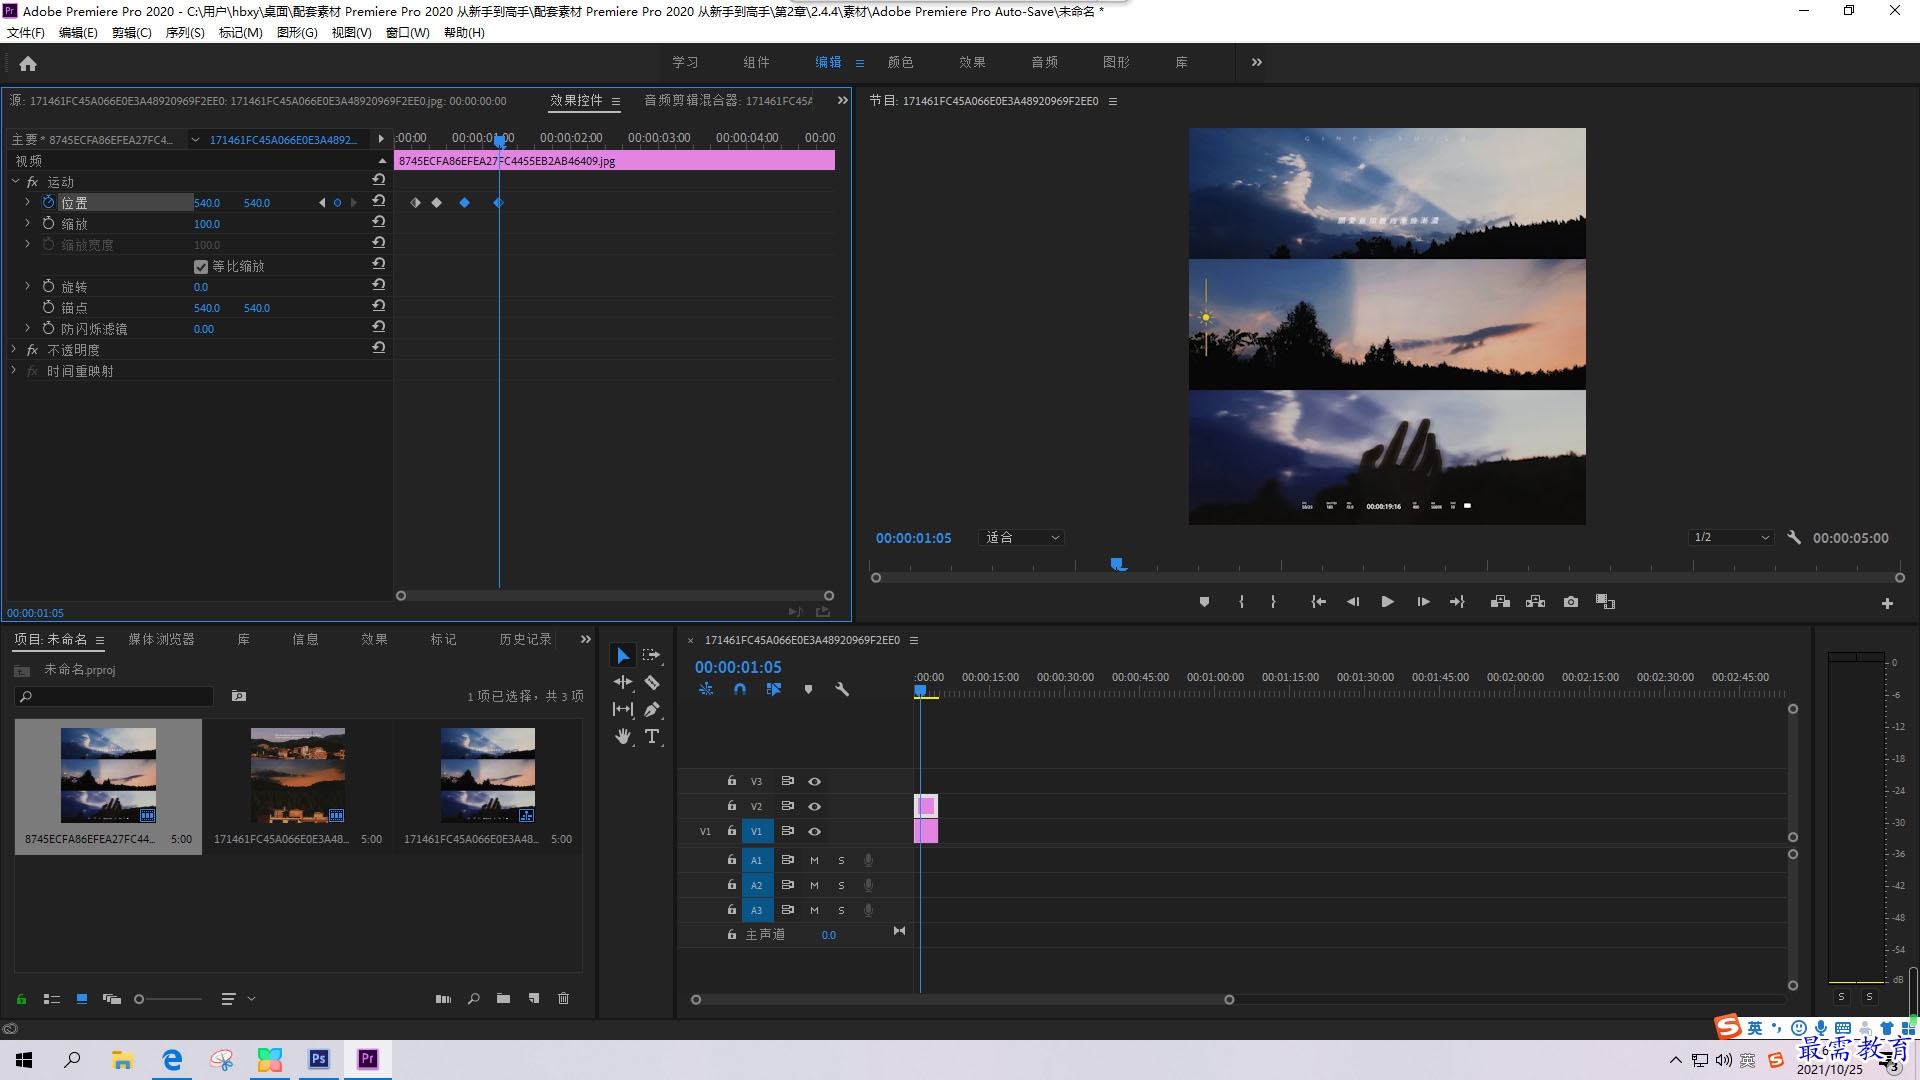Select the Pen tool
This screenshot has width=1920, height=1080.
pos(652,710)
